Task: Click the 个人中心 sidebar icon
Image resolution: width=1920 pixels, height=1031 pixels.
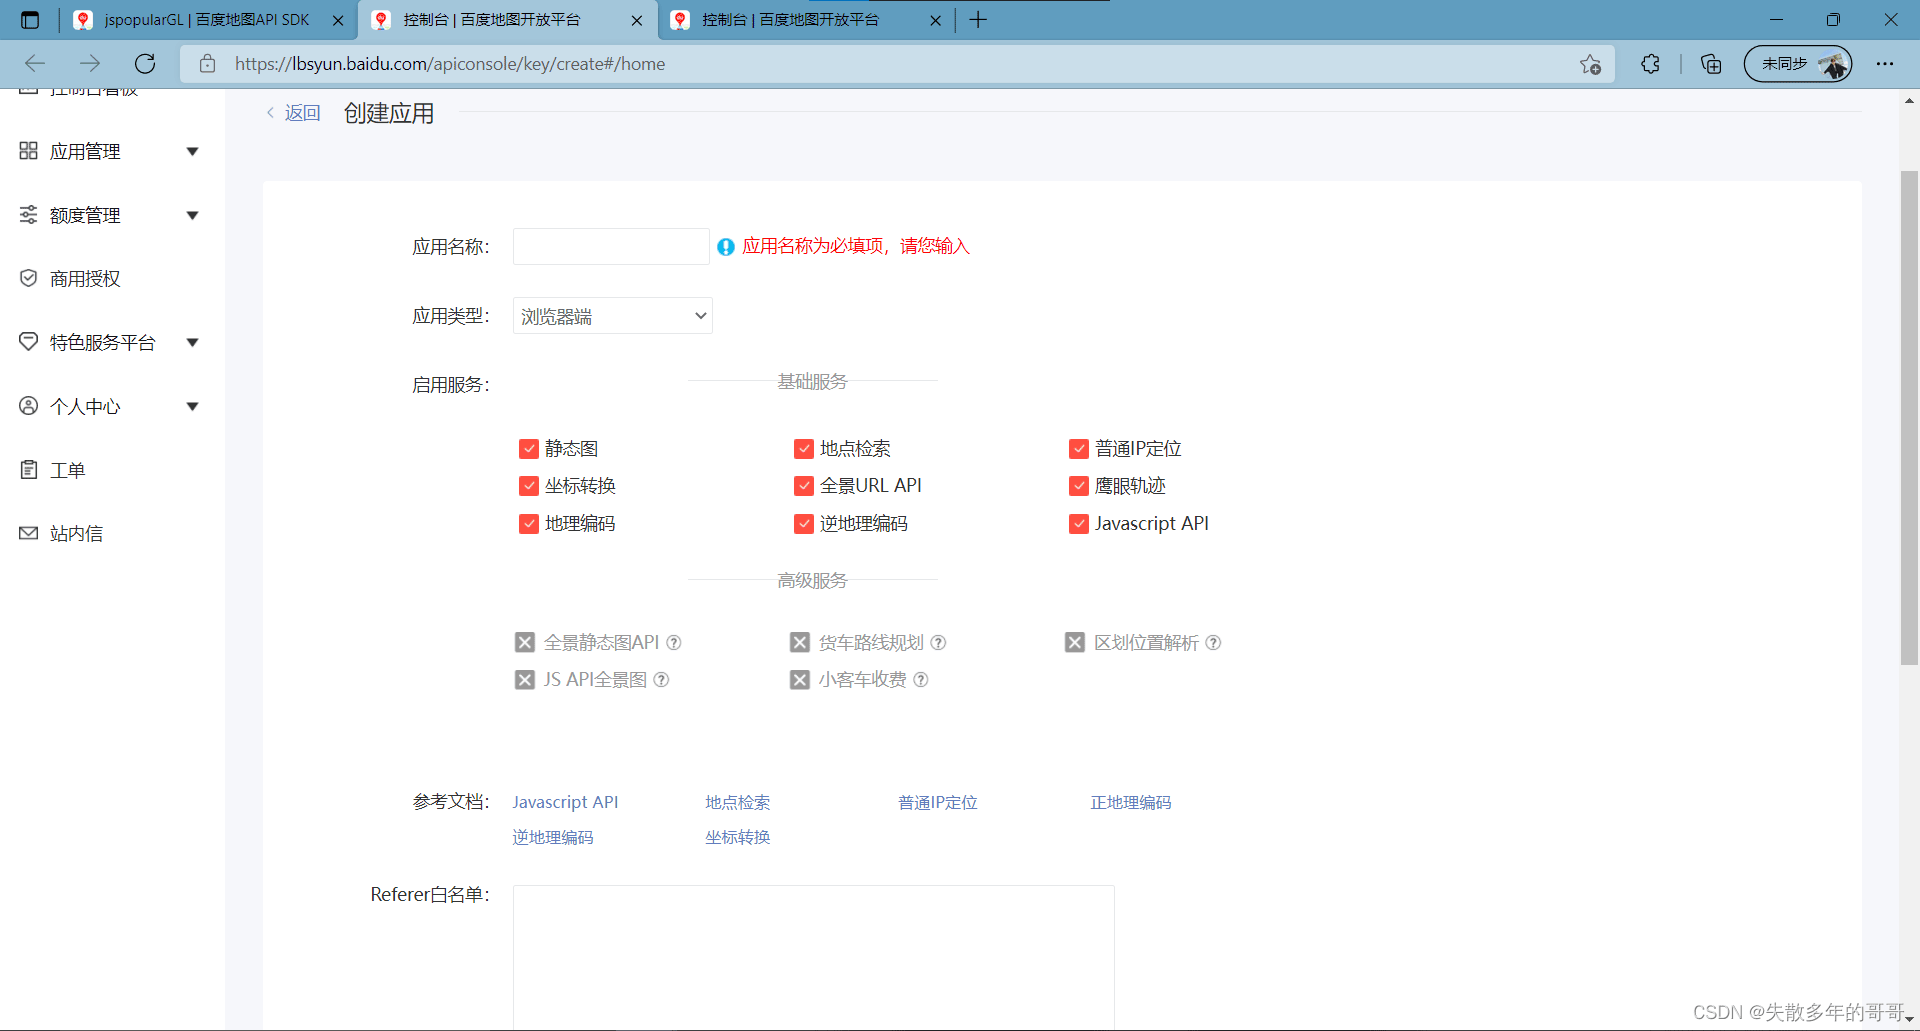Action: pos(28,405)
